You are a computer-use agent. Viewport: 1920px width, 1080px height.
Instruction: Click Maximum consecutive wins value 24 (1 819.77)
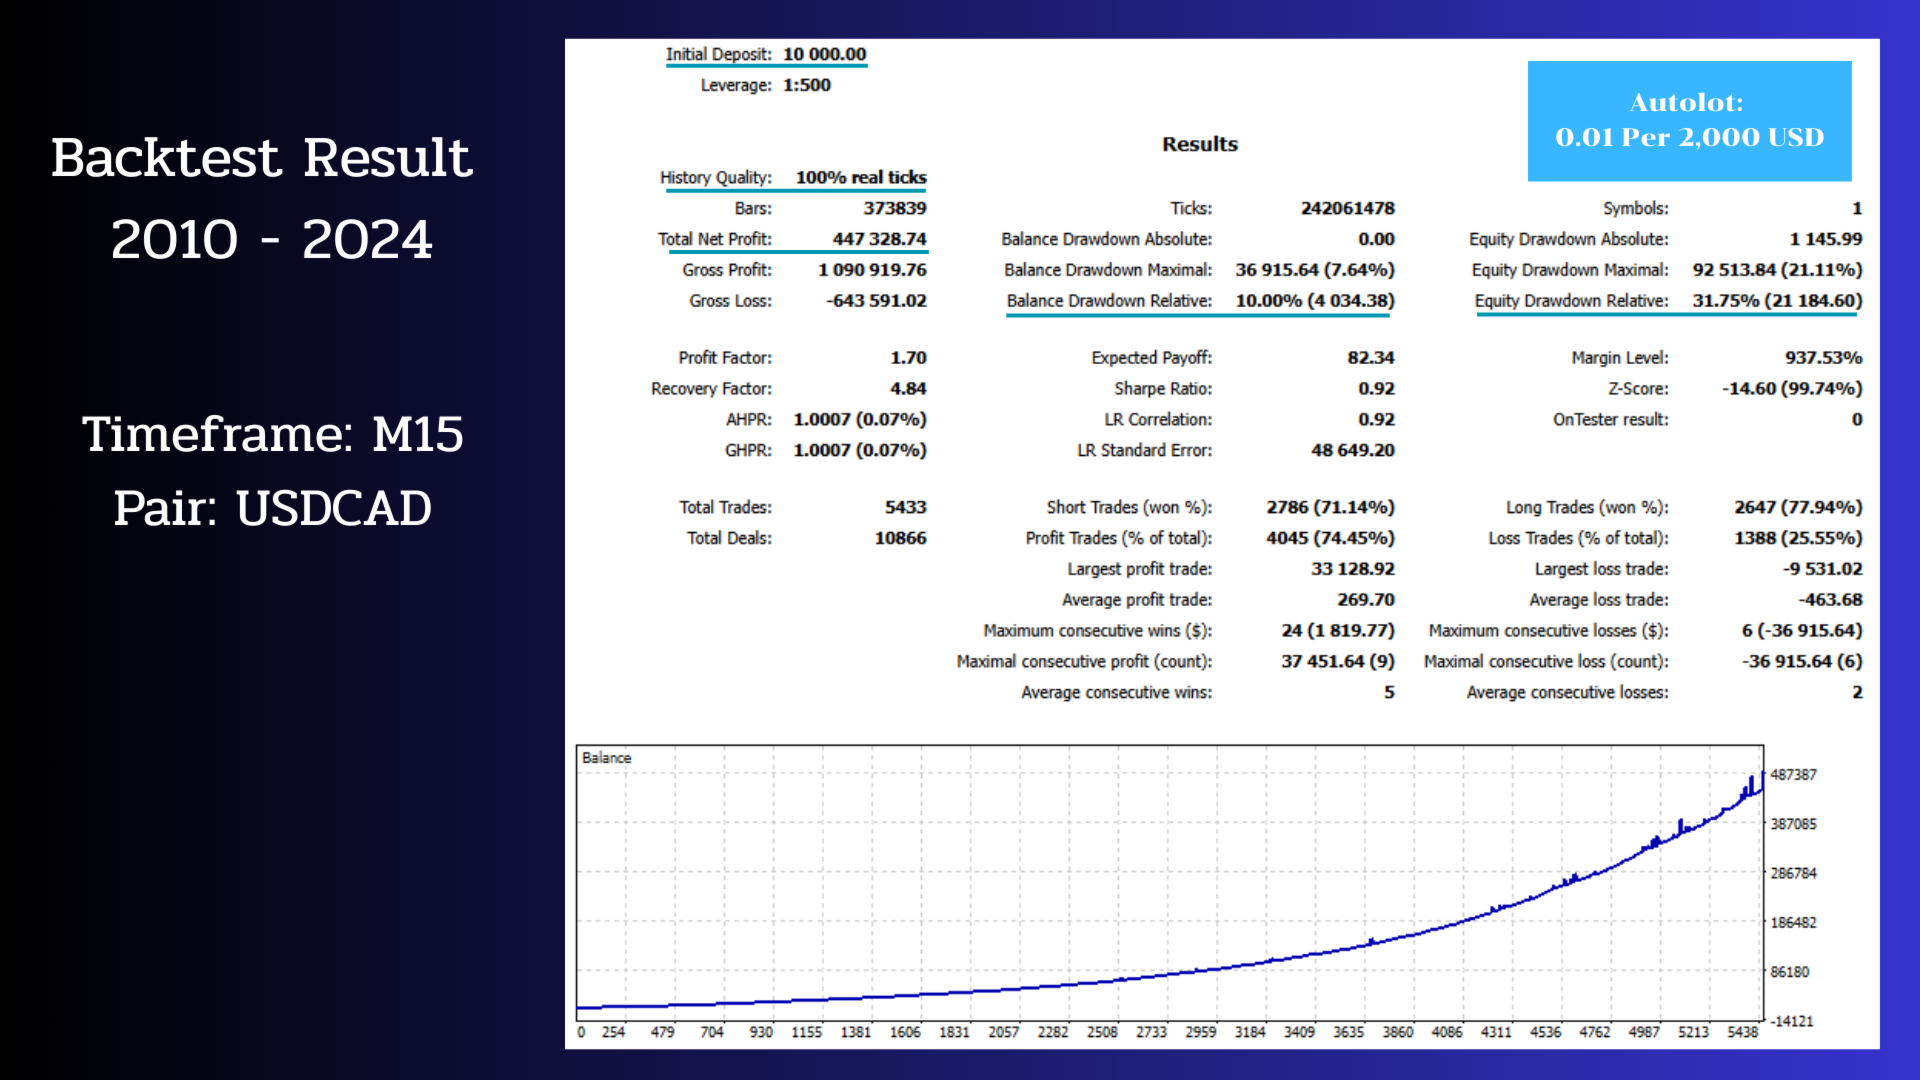(x=1337, y=631)
